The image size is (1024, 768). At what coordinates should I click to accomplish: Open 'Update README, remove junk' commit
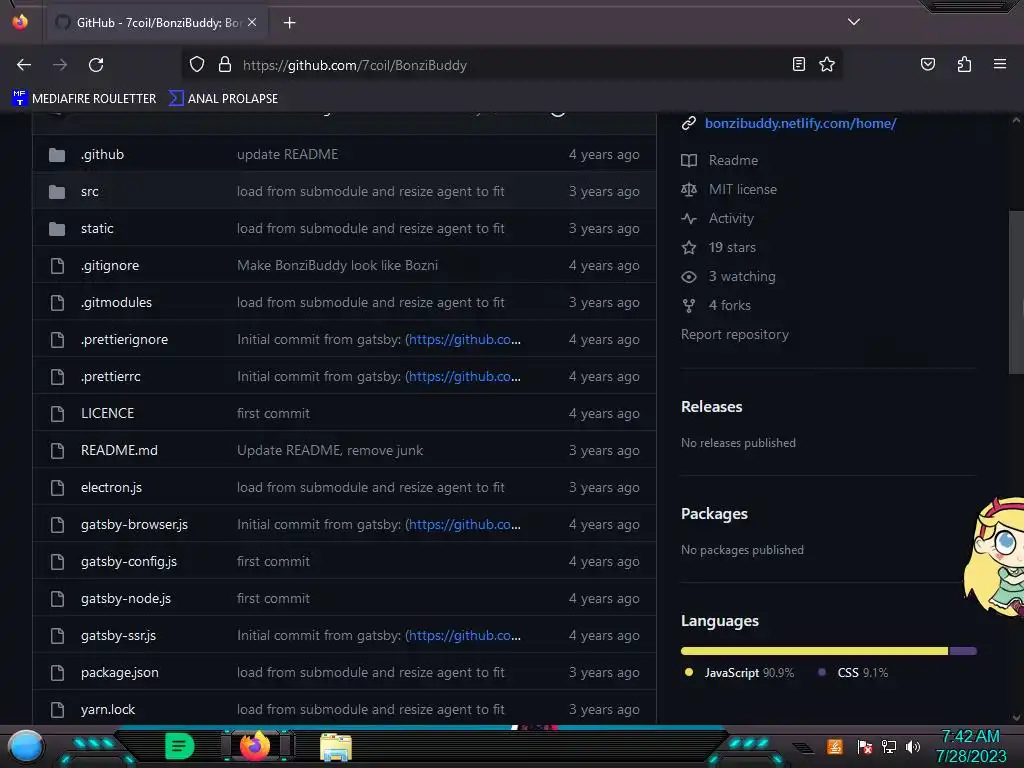[x=330, y=451]
